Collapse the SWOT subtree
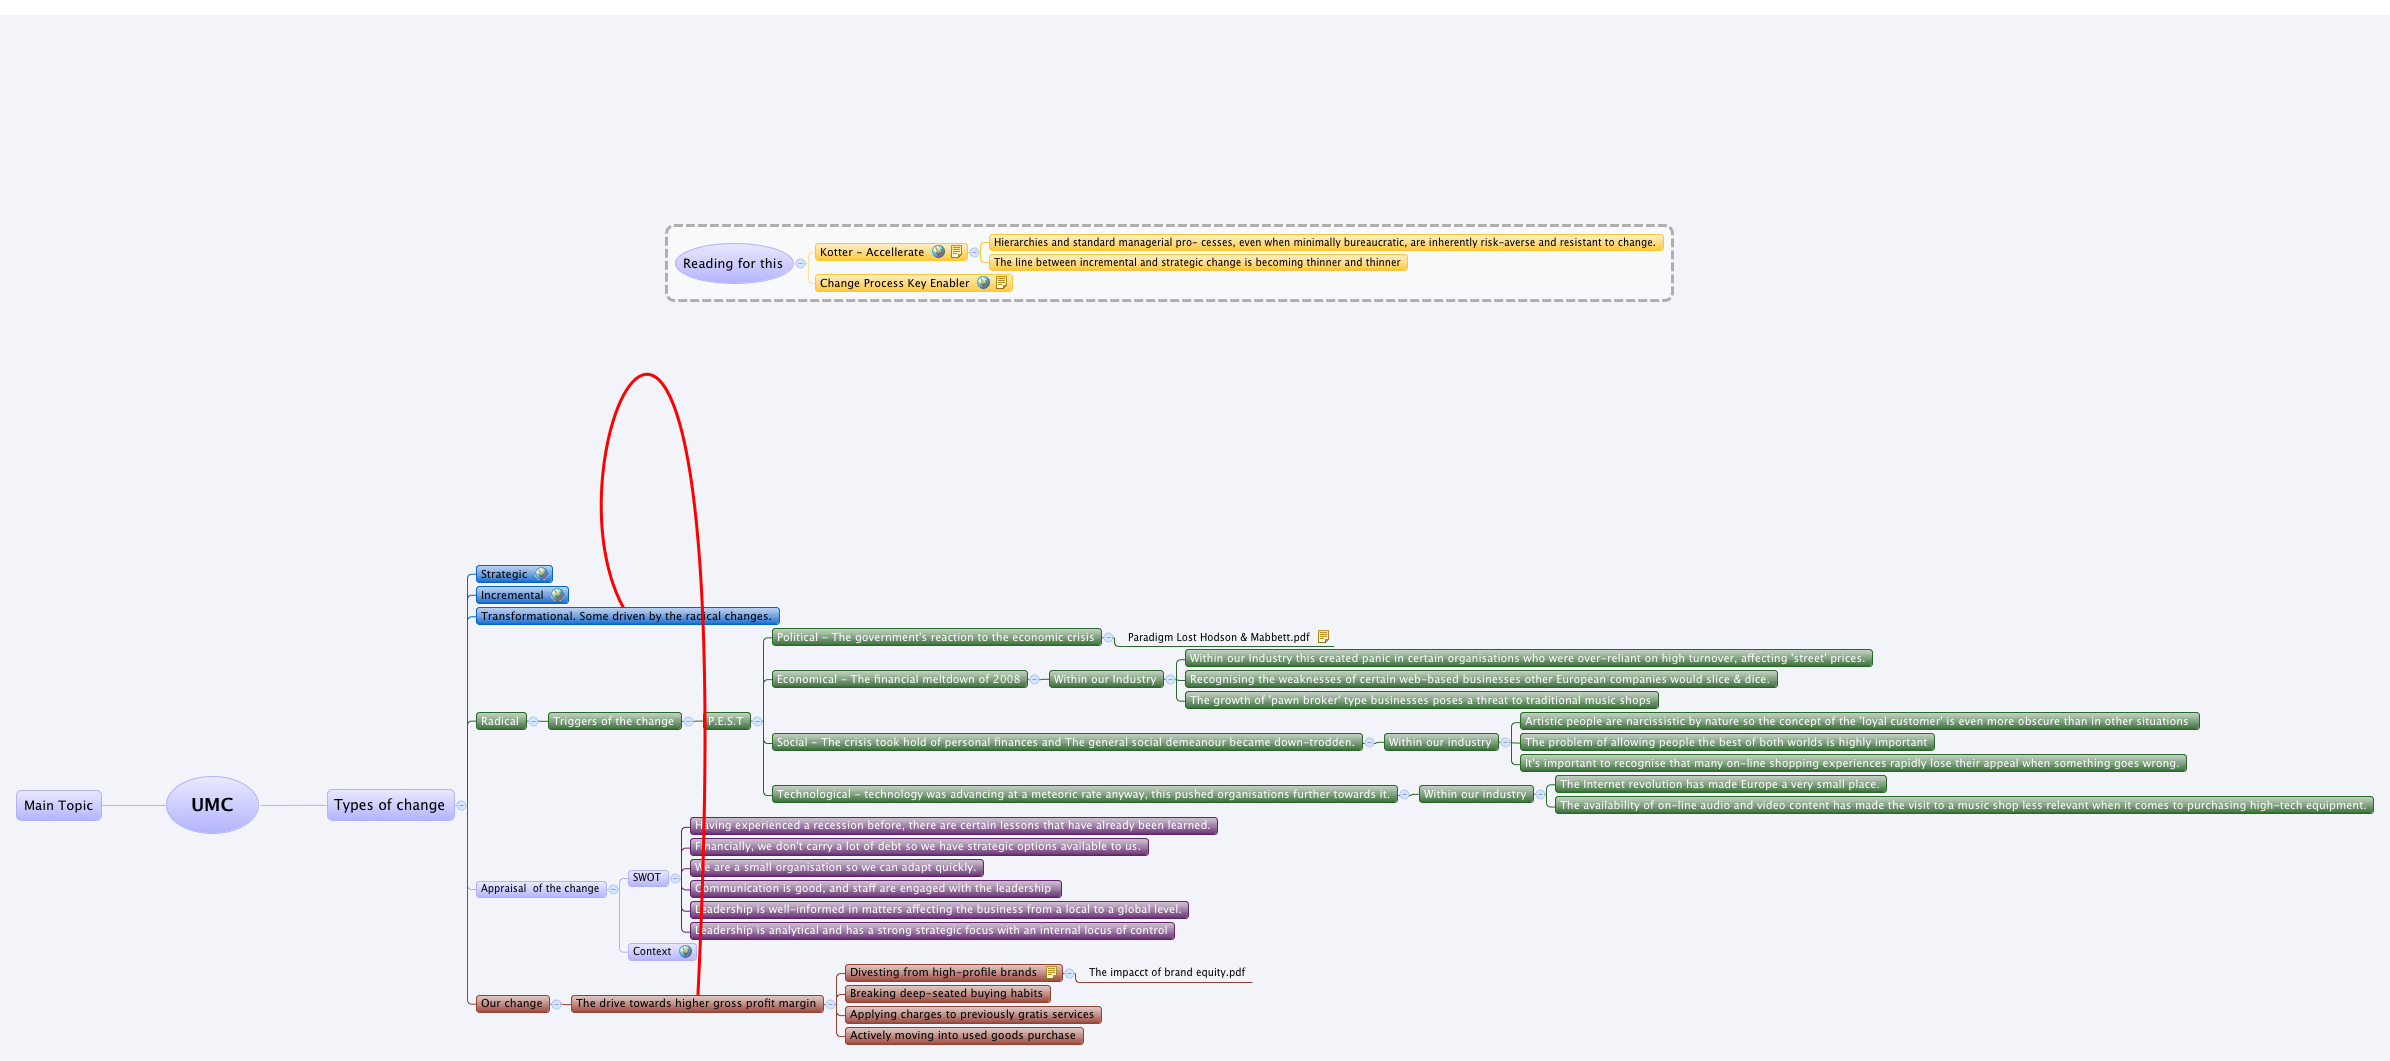This screenshot has height=1061, width=2390. pos(675,878)
